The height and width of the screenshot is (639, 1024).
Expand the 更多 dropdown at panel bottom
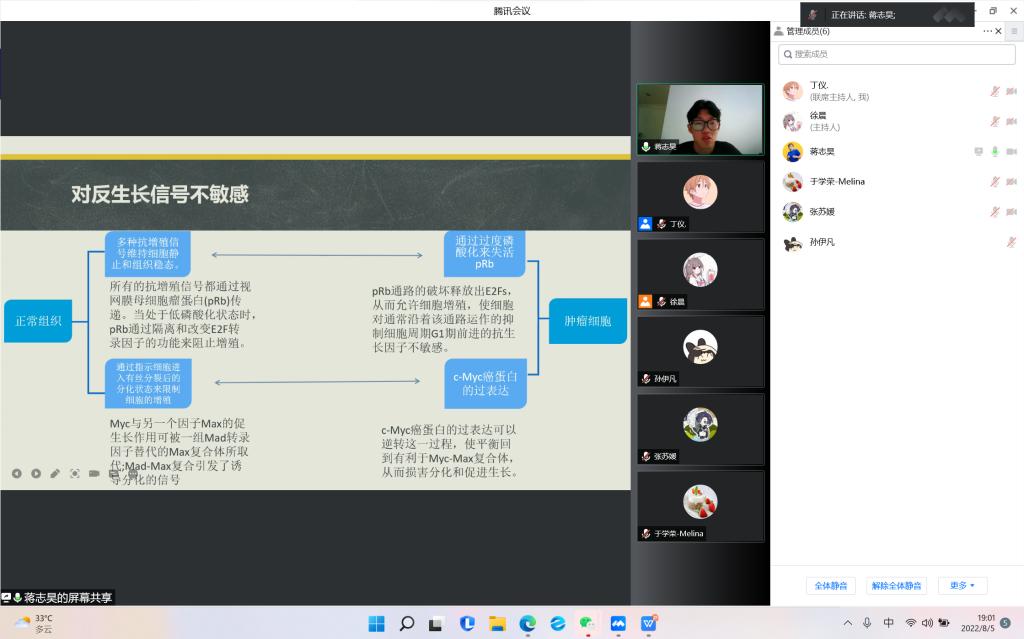[x=963, y=585]
